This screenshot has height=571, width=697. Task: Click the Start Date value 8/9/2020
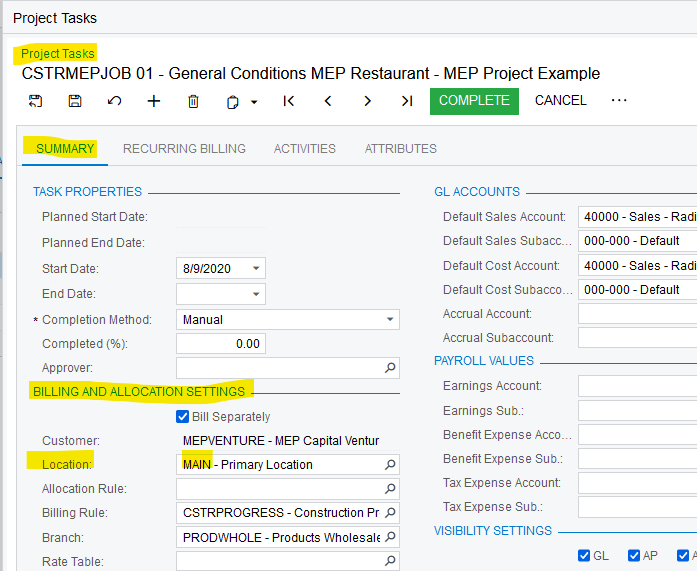[x=207, y=269]
